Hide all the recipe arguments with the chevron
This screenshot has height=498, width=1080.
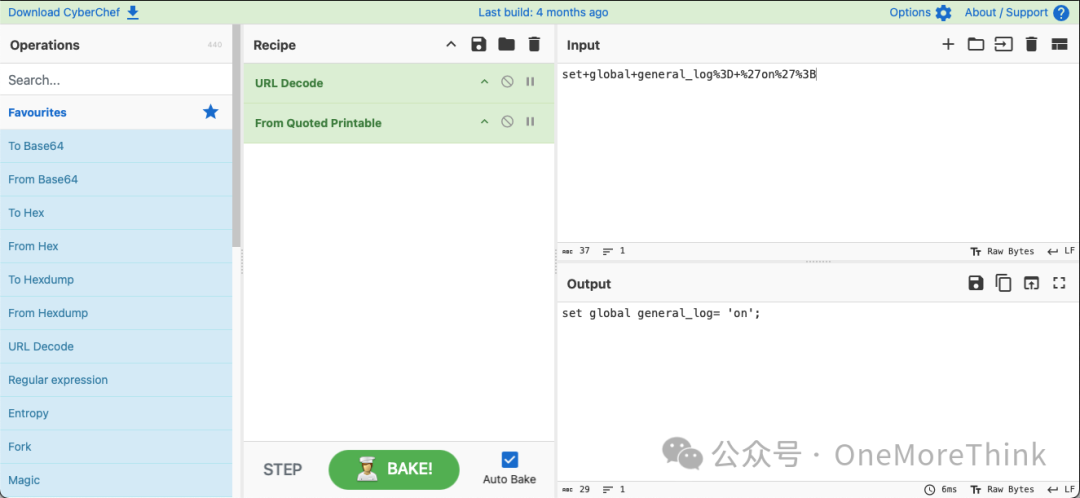point(451,45)
